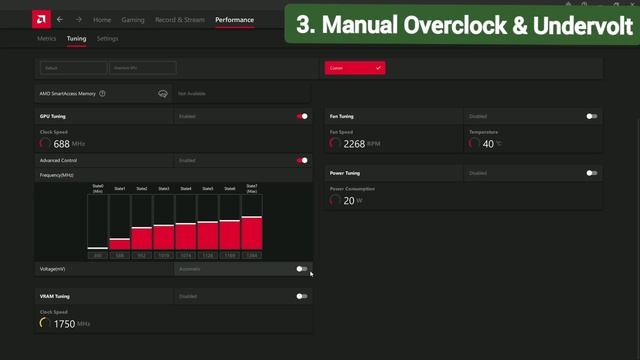Select the Custom tuning preset

(x=355, y=68)
